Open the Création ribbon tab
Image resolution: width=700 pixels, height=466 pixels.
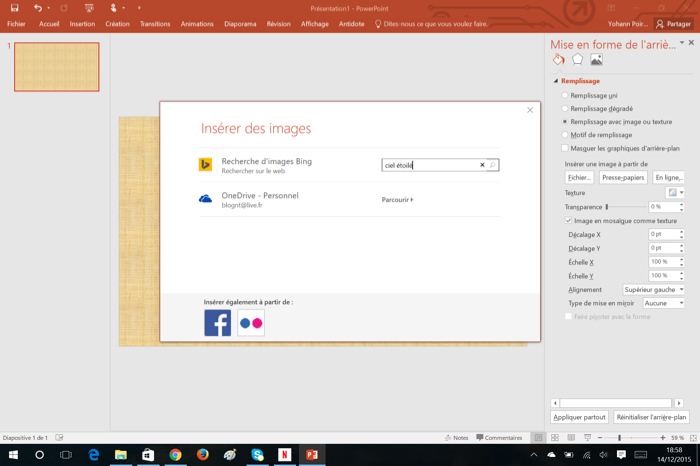117,24
